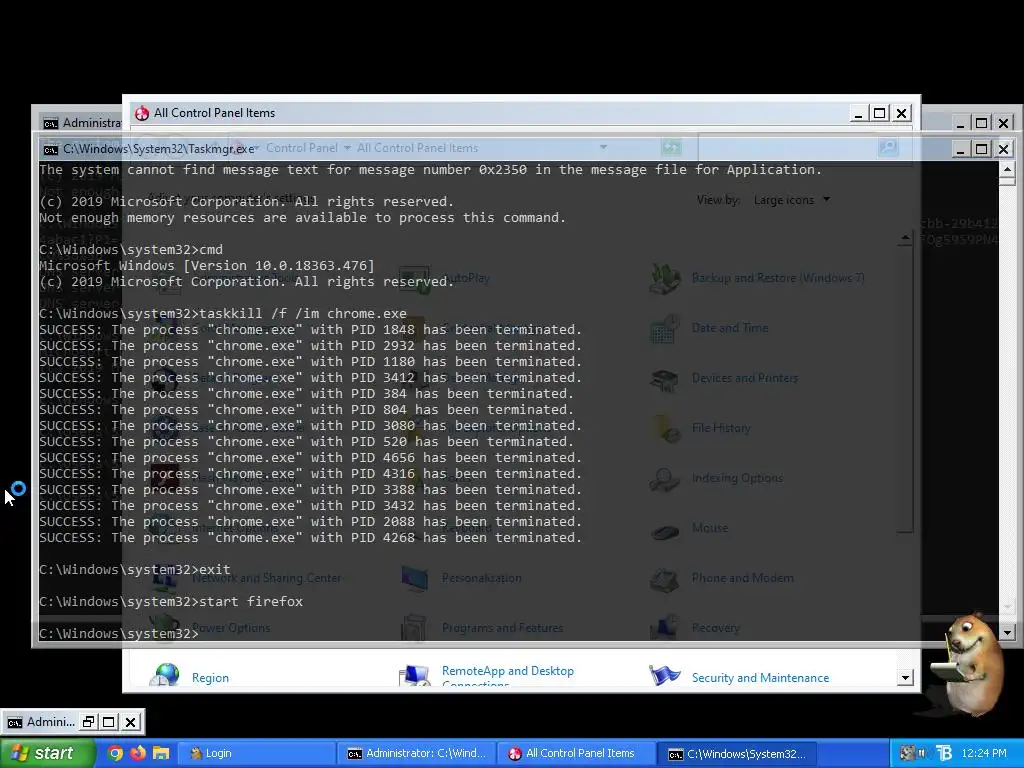The image size is (1024, 768).
Task: Switch to C:\Windows\System32... taskbar button
Action: [738, 754]
